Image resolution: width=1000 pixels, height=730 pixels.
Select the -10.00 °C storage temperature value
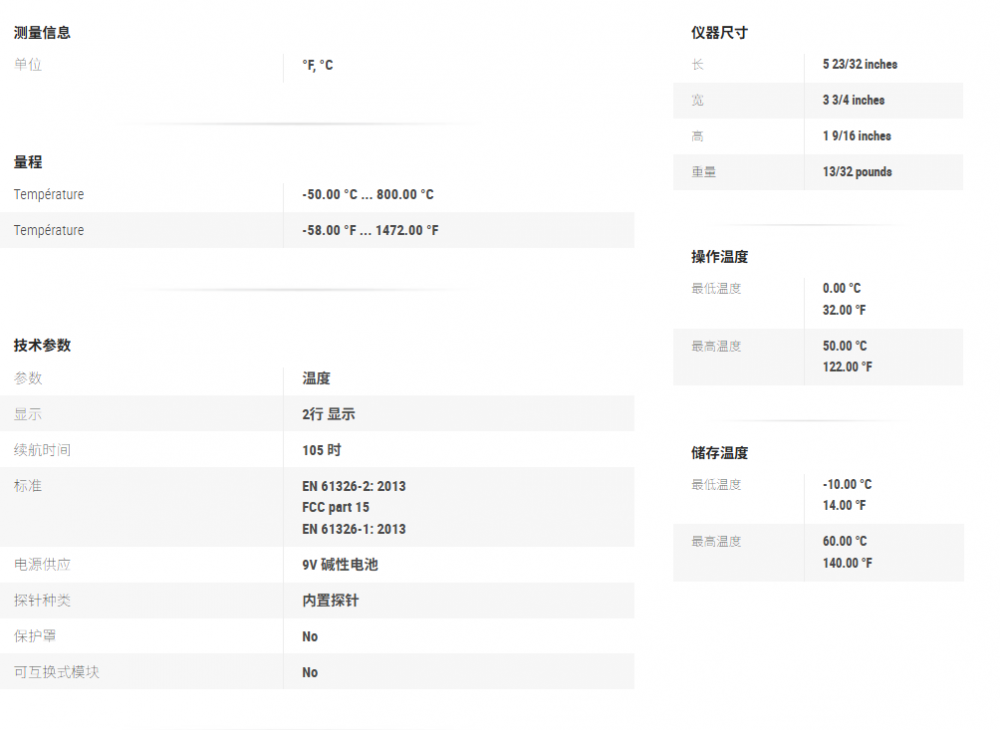847,484
